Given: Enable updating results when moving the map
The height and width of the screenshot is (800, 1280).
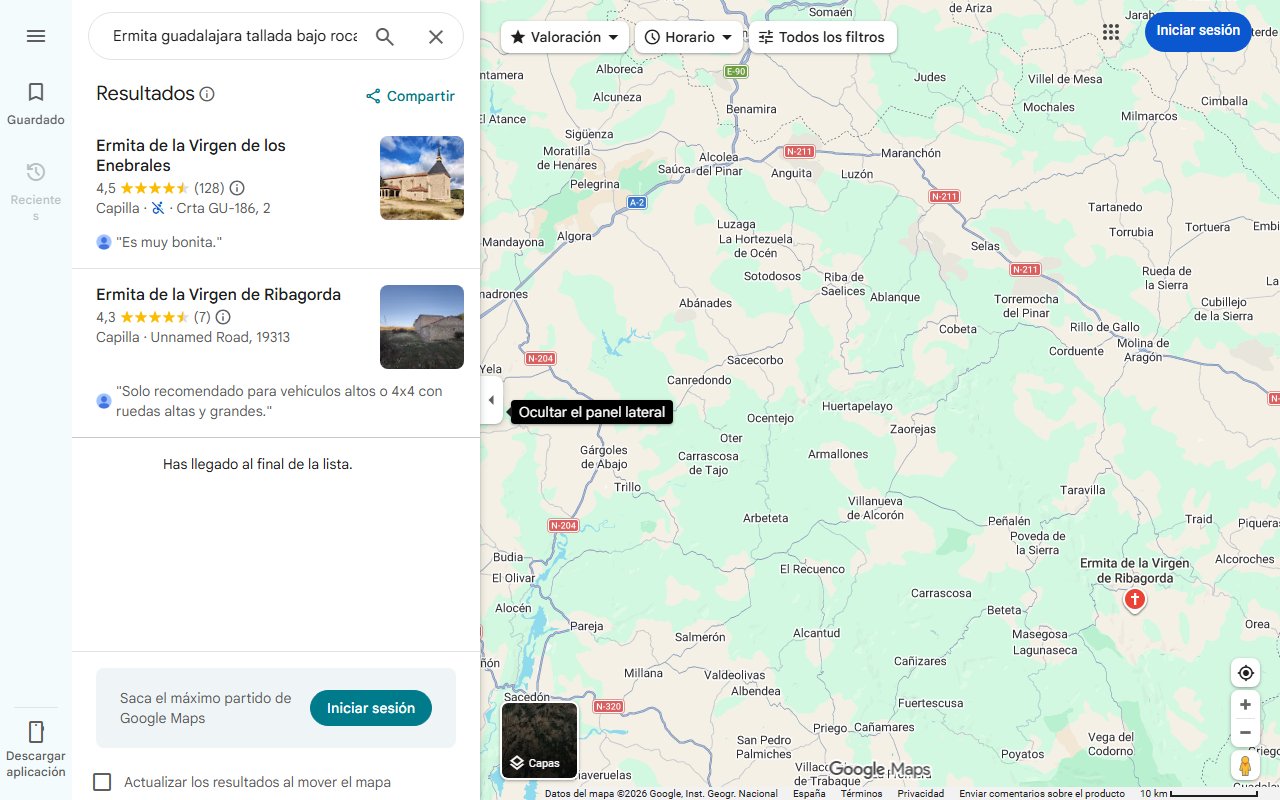Looking at the screenshot, I should pos(102,781).
